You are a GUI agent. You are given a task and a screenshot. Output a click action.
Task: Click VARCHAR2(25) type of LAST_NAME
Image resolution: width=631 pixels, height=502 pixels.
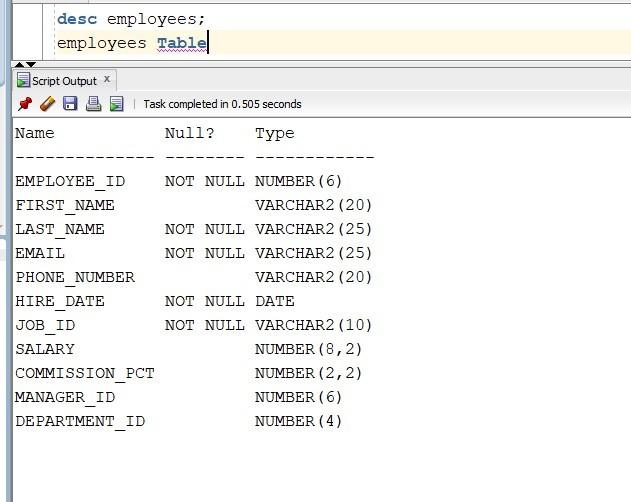(x=313, y=229)
